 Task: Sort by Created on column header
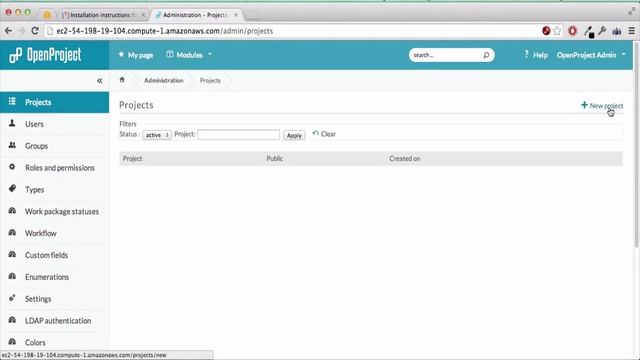[404, 158]
